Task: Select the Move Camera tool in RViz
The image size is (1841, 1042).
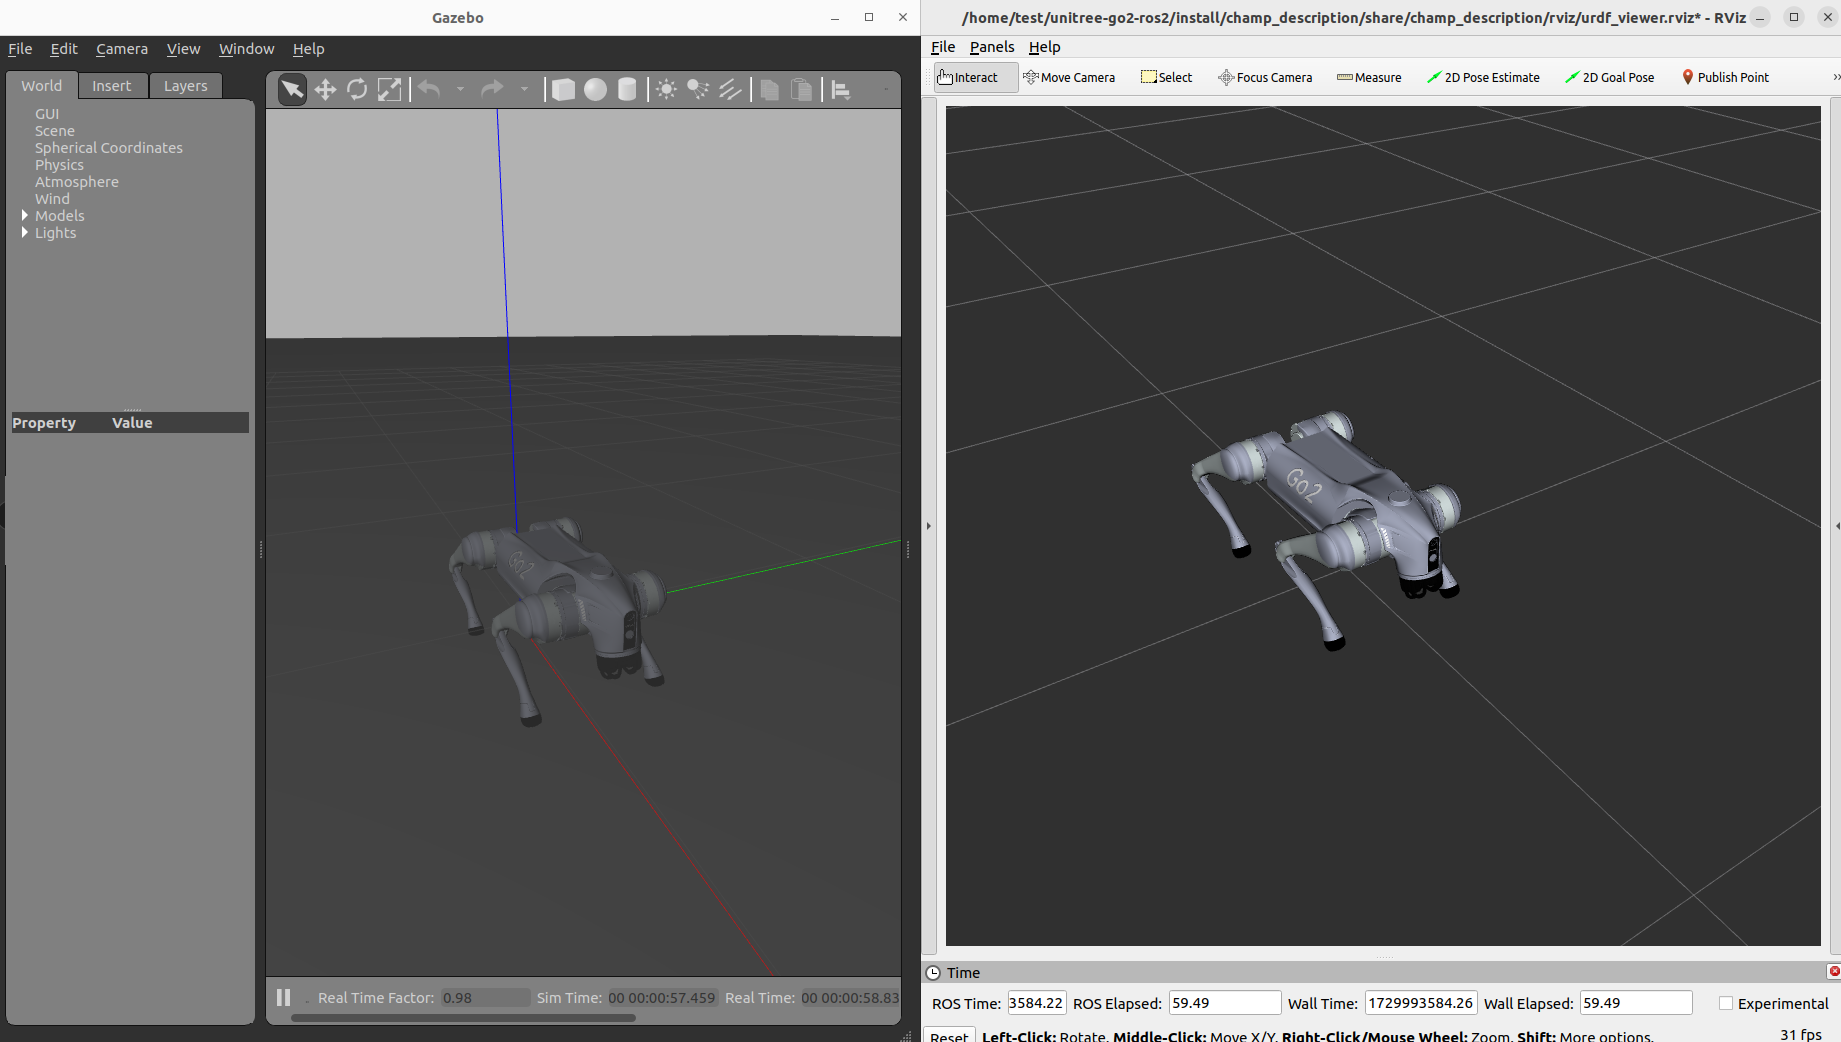Action: 1069,77
